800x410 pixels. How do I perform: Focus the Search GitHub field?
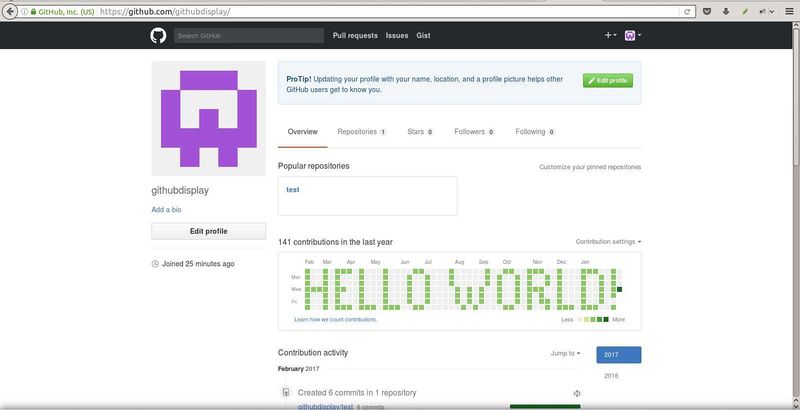pyautogui.click(x=249, y=35)
